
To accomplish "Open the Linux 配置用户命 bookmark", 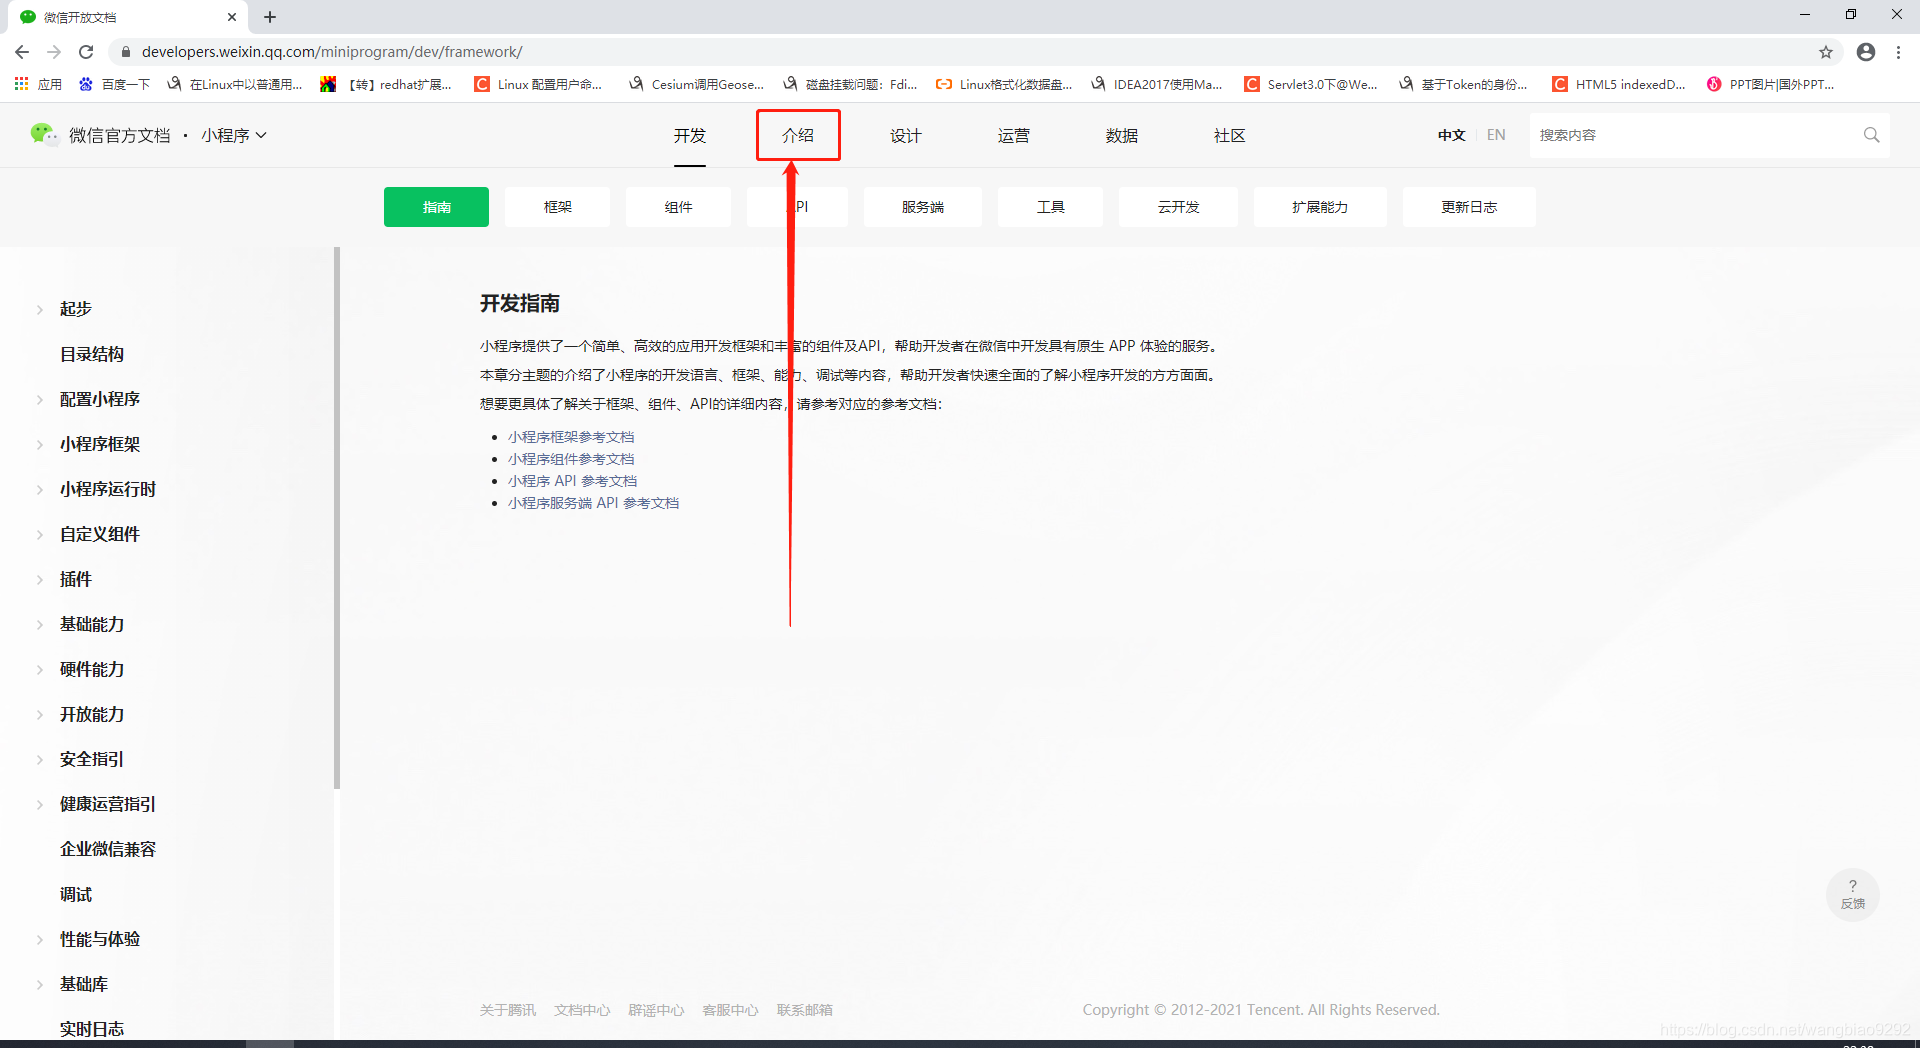I will [x=539, y=84].
